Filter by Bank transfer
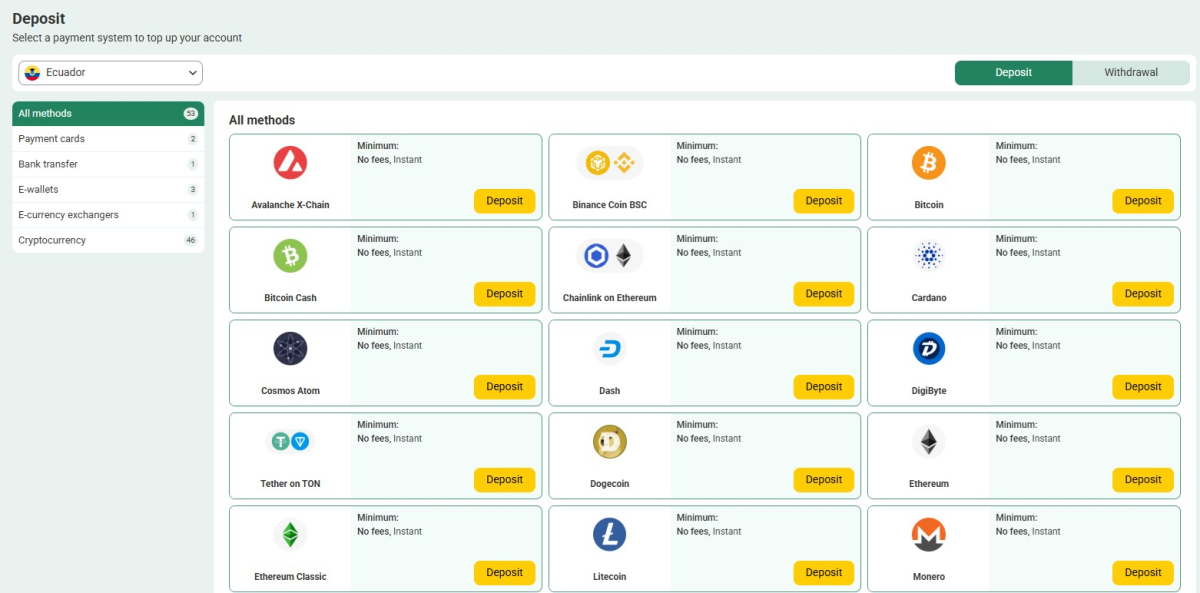Viewport: 1200px width, 593px height. click(108, 164)
